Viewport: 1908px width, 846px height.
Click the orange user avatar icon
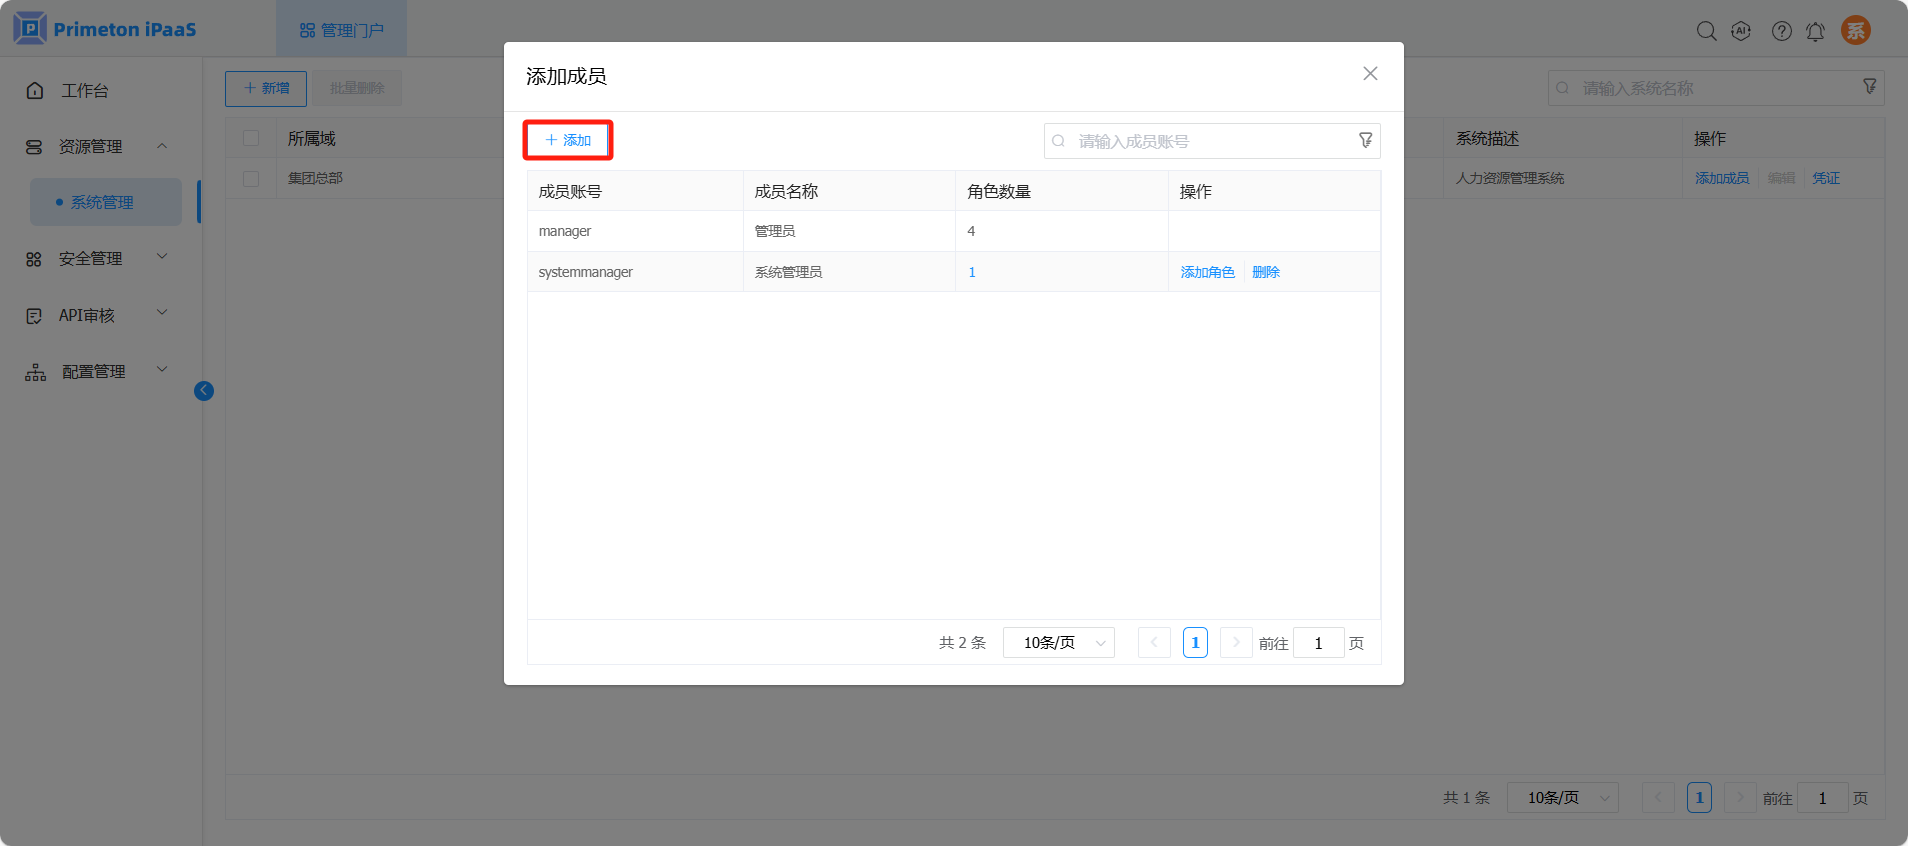point(1856,30)
